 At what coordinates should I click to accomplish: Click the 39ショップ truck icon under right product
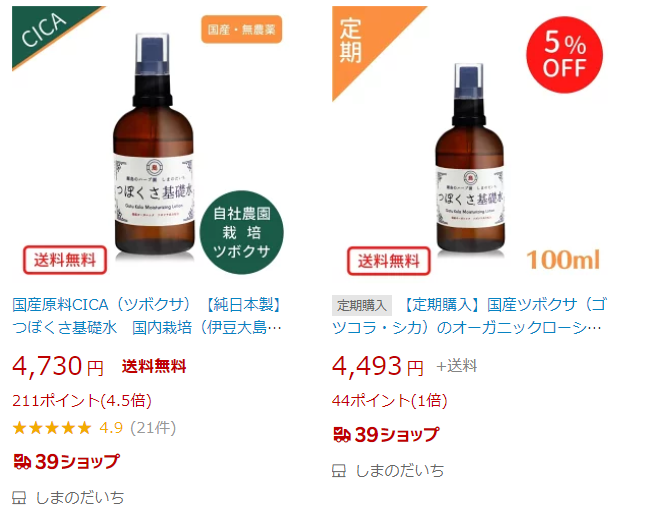point(342,434)
